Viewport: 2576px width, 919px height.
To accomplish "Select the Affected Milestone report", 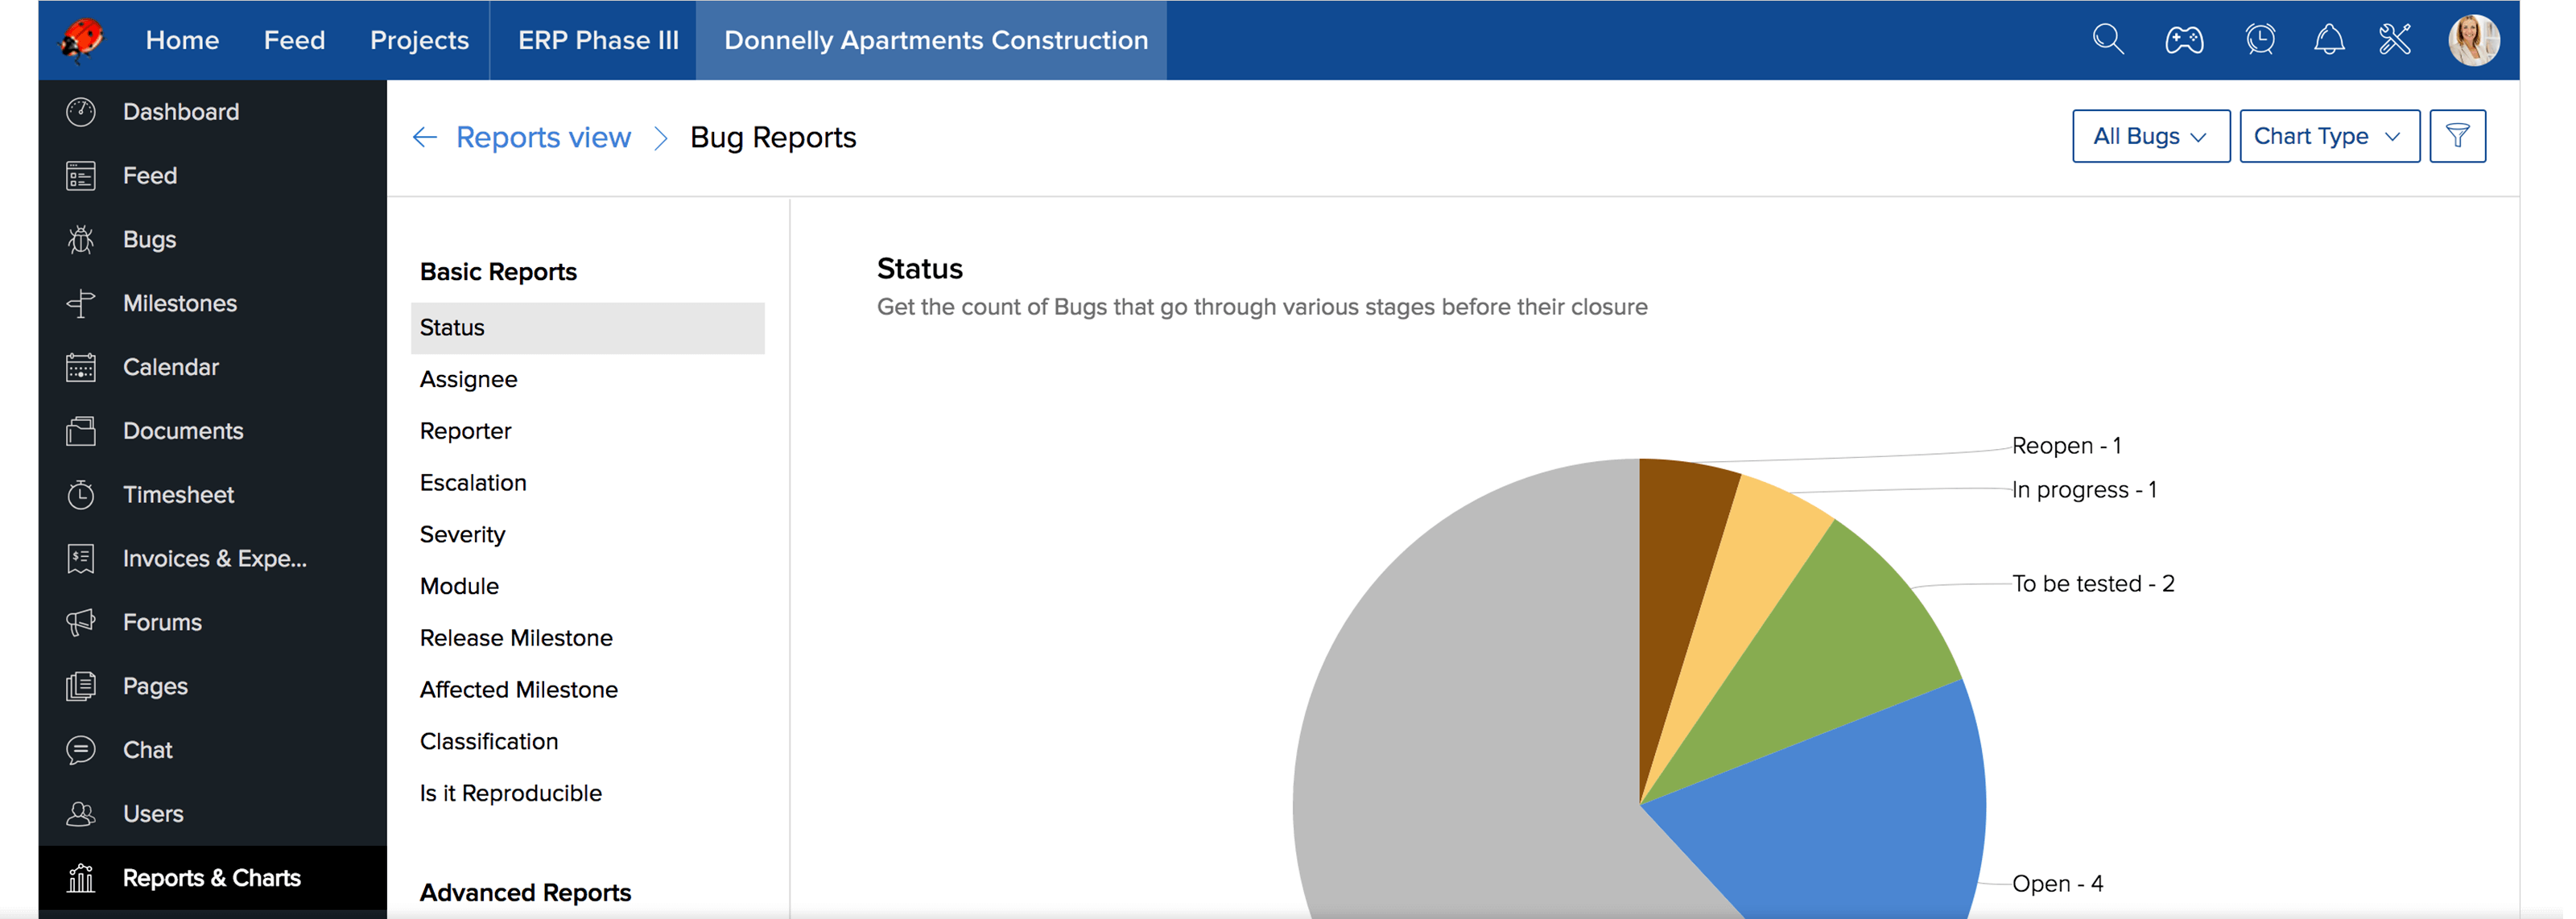I will [518, 690].
